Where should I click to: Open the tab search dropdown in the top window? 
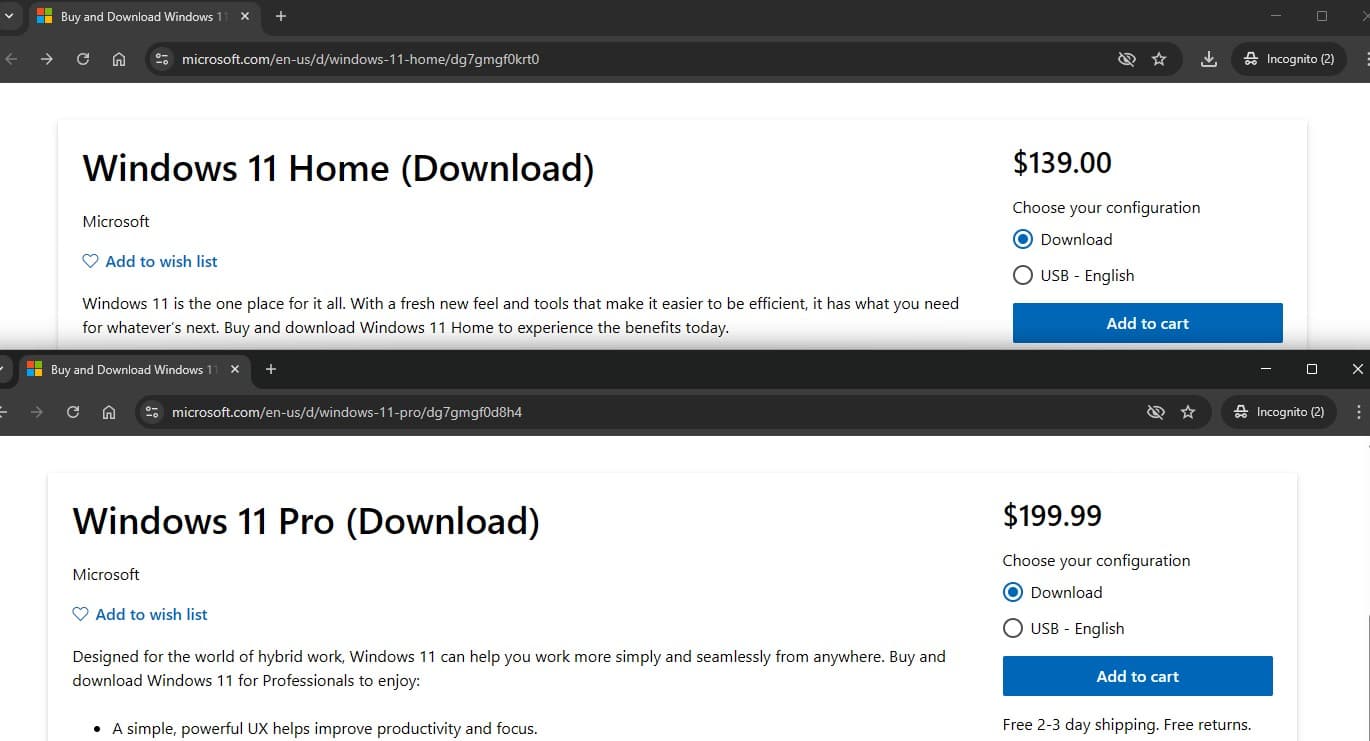tap(9, 16)
